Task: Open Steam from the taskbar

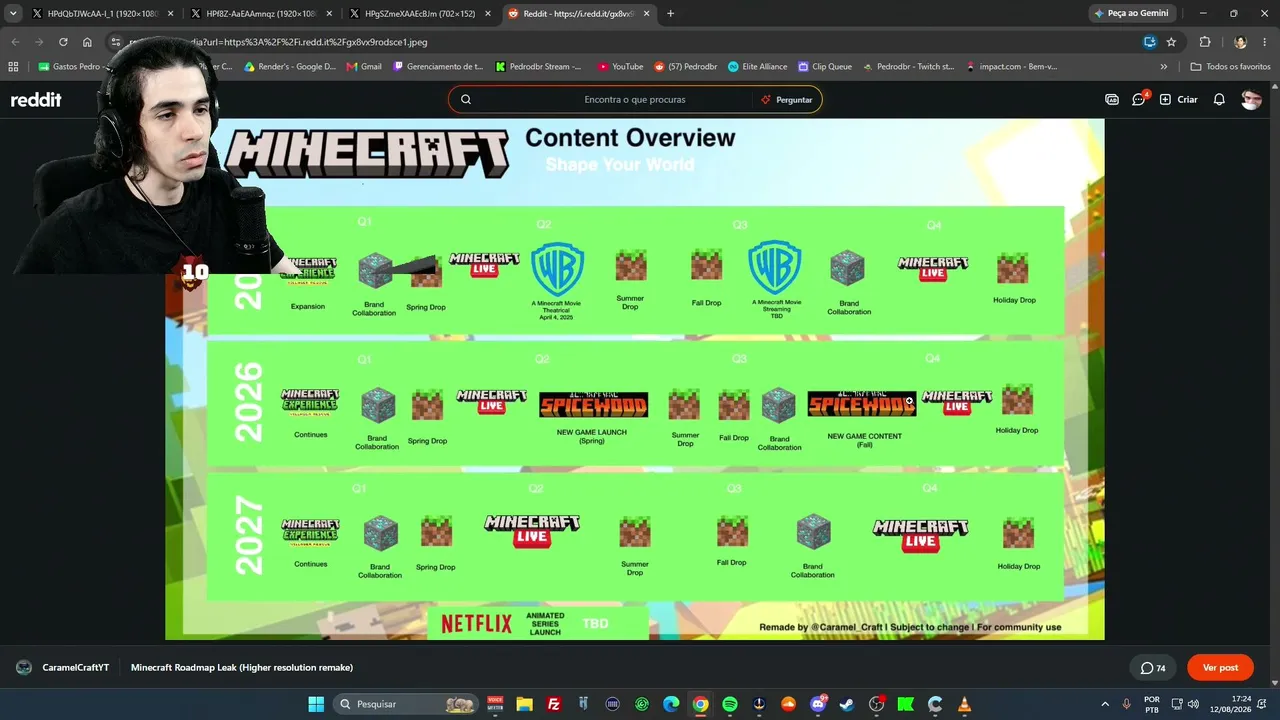Action: point(848,704)
